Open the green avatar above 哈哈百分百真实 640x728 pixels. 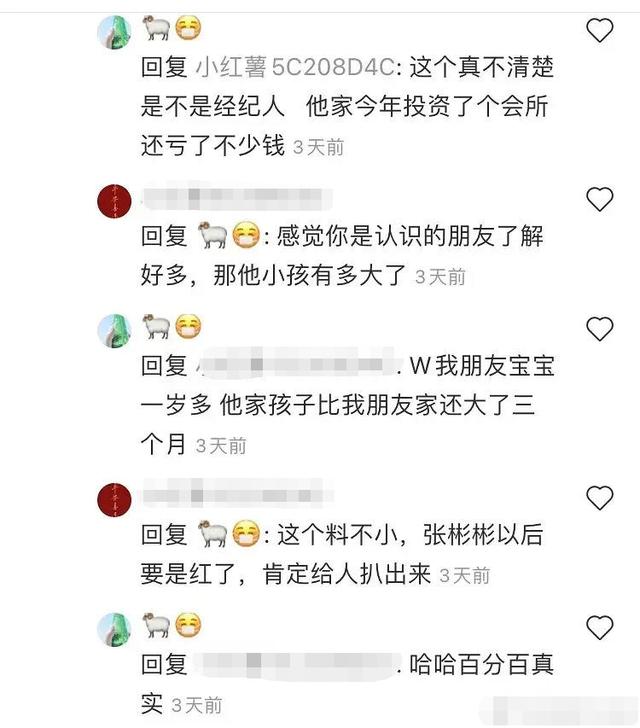click(114, 629)
